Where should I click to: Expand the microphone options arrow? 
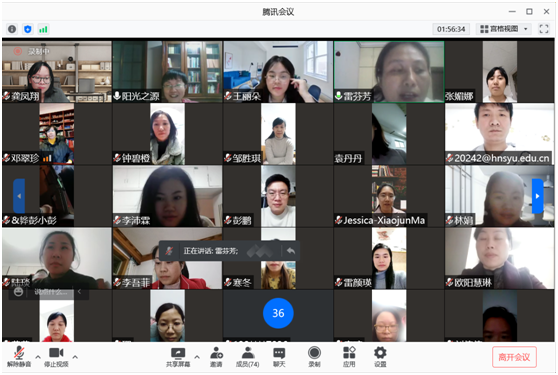[38, 356]
